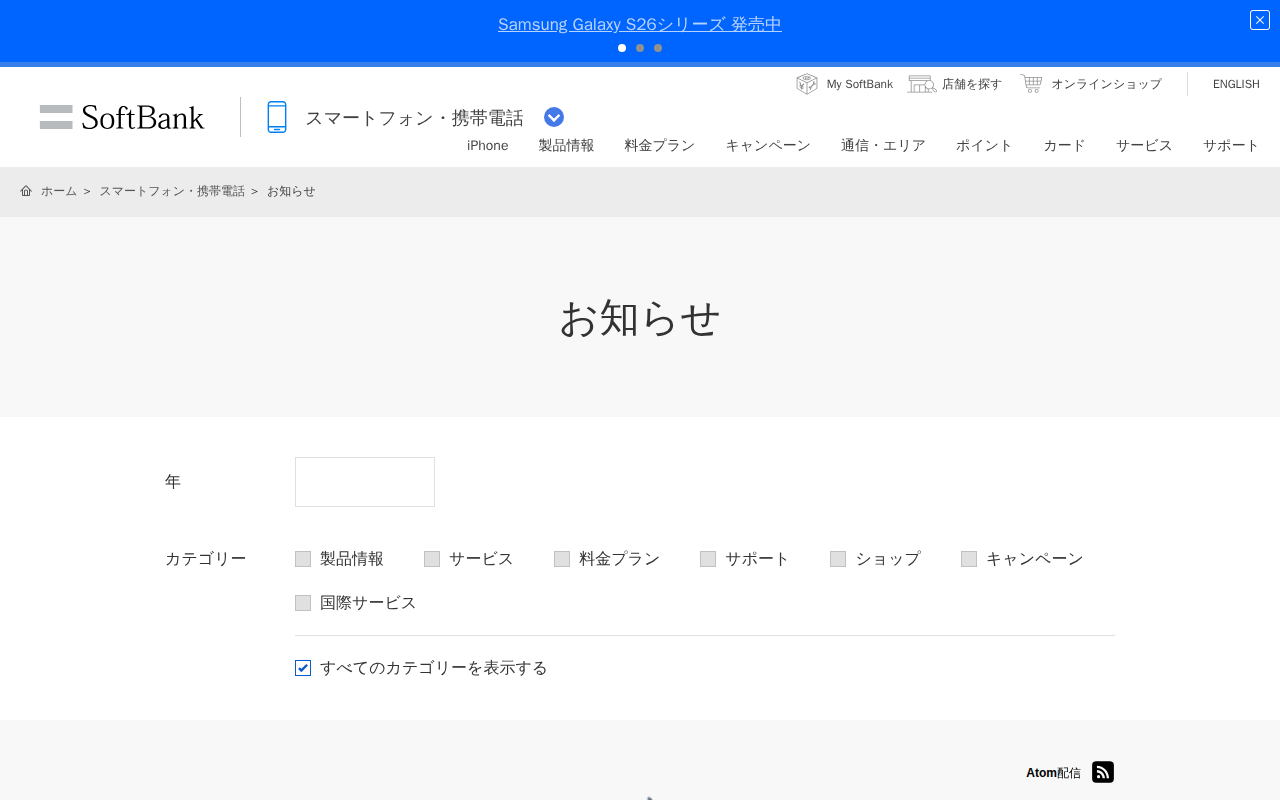Go to ホーム breadcrumb link
1280x800 pixels.
[59, 191]
